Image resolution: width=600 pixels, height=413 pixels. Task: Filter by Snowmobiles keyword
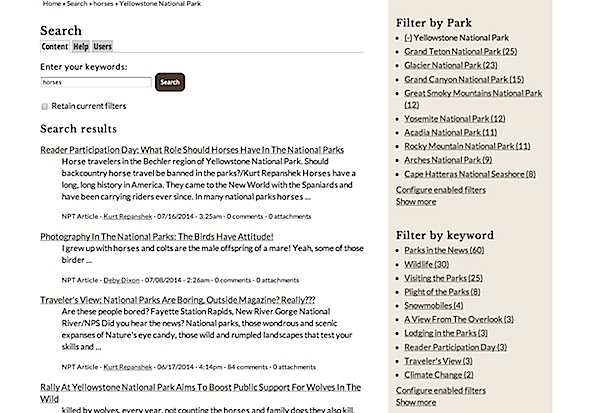point(434,305)
